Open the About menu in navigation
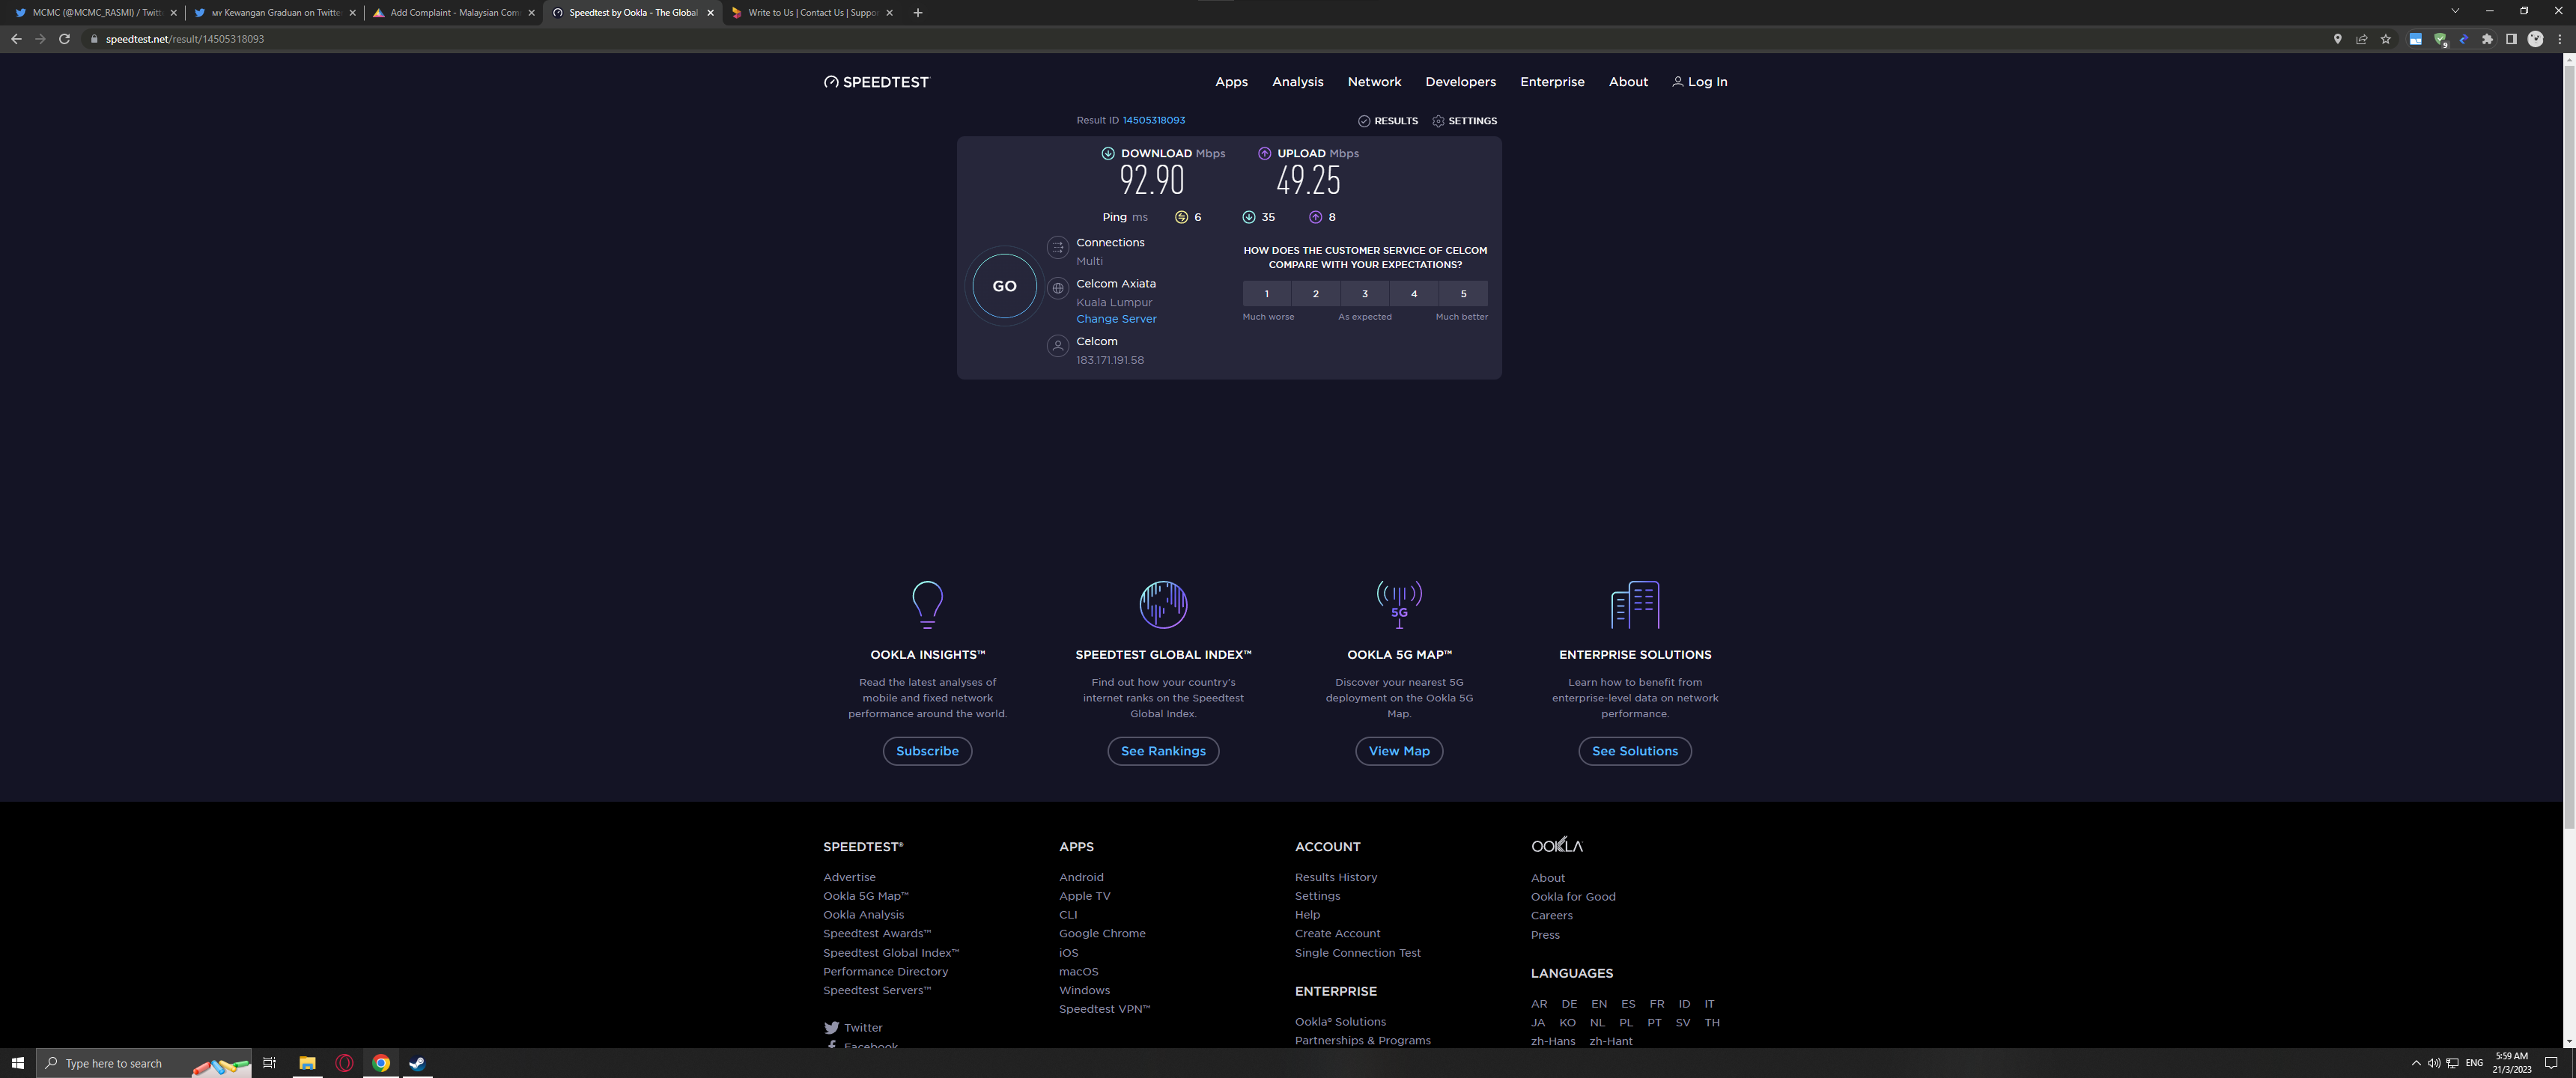 tap(1628, 82)
